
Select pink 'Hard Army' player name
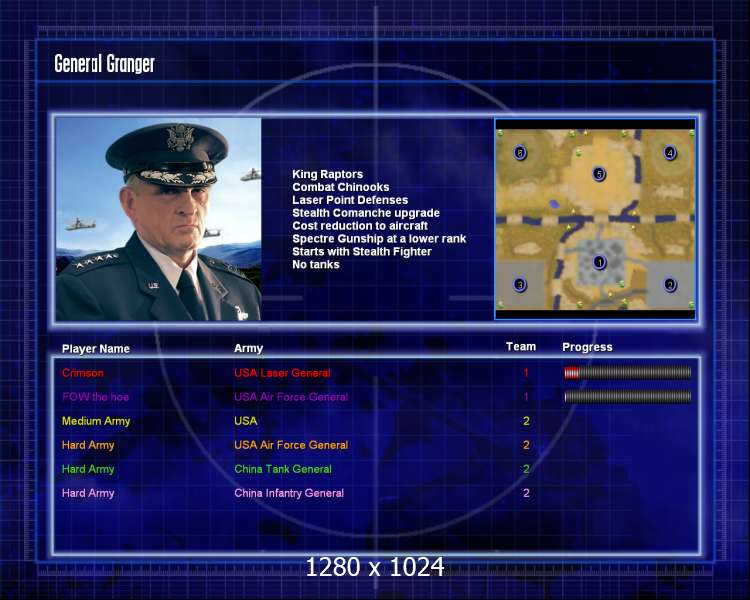click(x=88, y=493)
